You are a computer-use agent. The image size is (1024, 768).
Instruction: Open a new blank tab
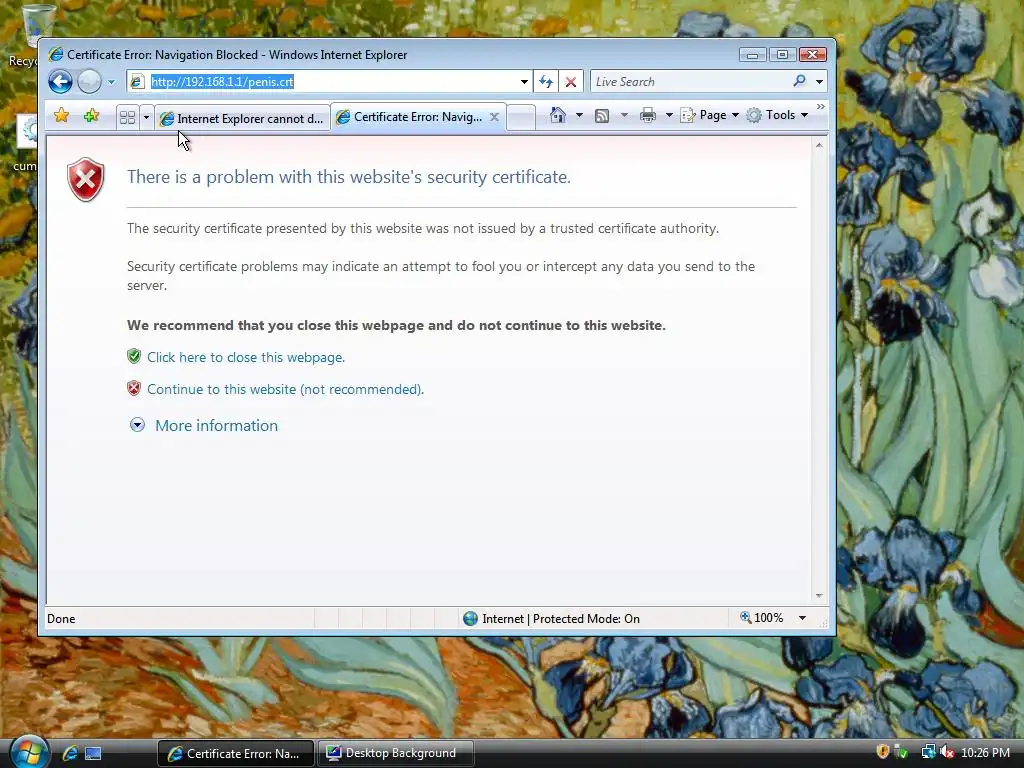click(521, 118)
